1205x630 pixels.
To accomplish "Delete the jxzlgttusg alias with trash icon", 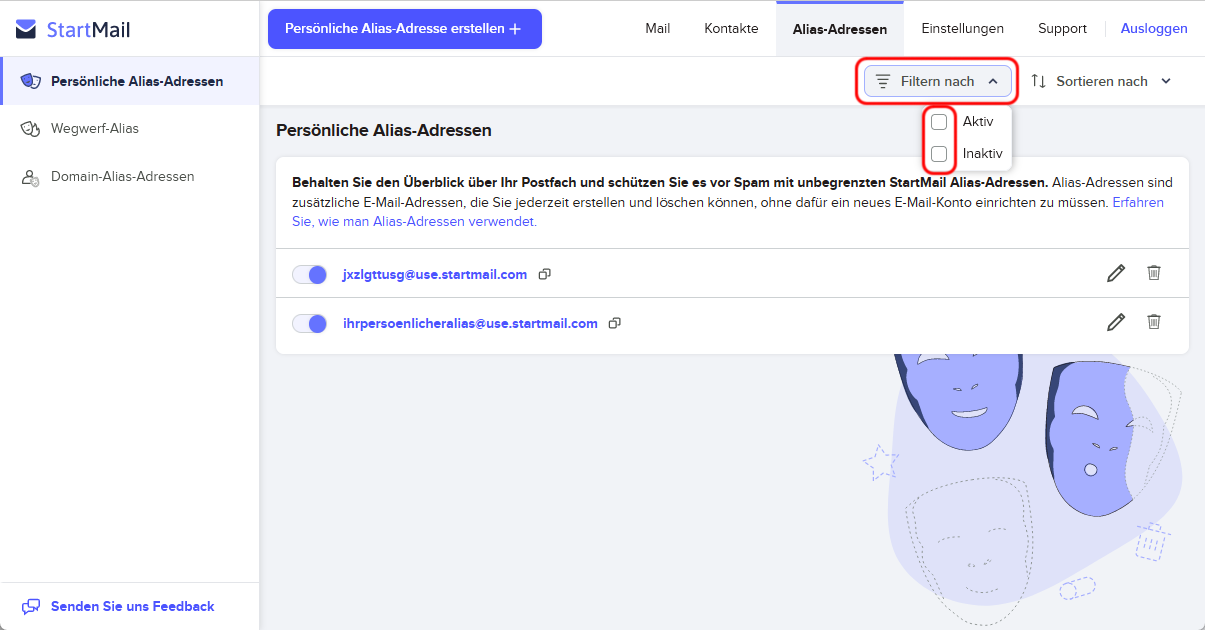I will (1154, 273).
